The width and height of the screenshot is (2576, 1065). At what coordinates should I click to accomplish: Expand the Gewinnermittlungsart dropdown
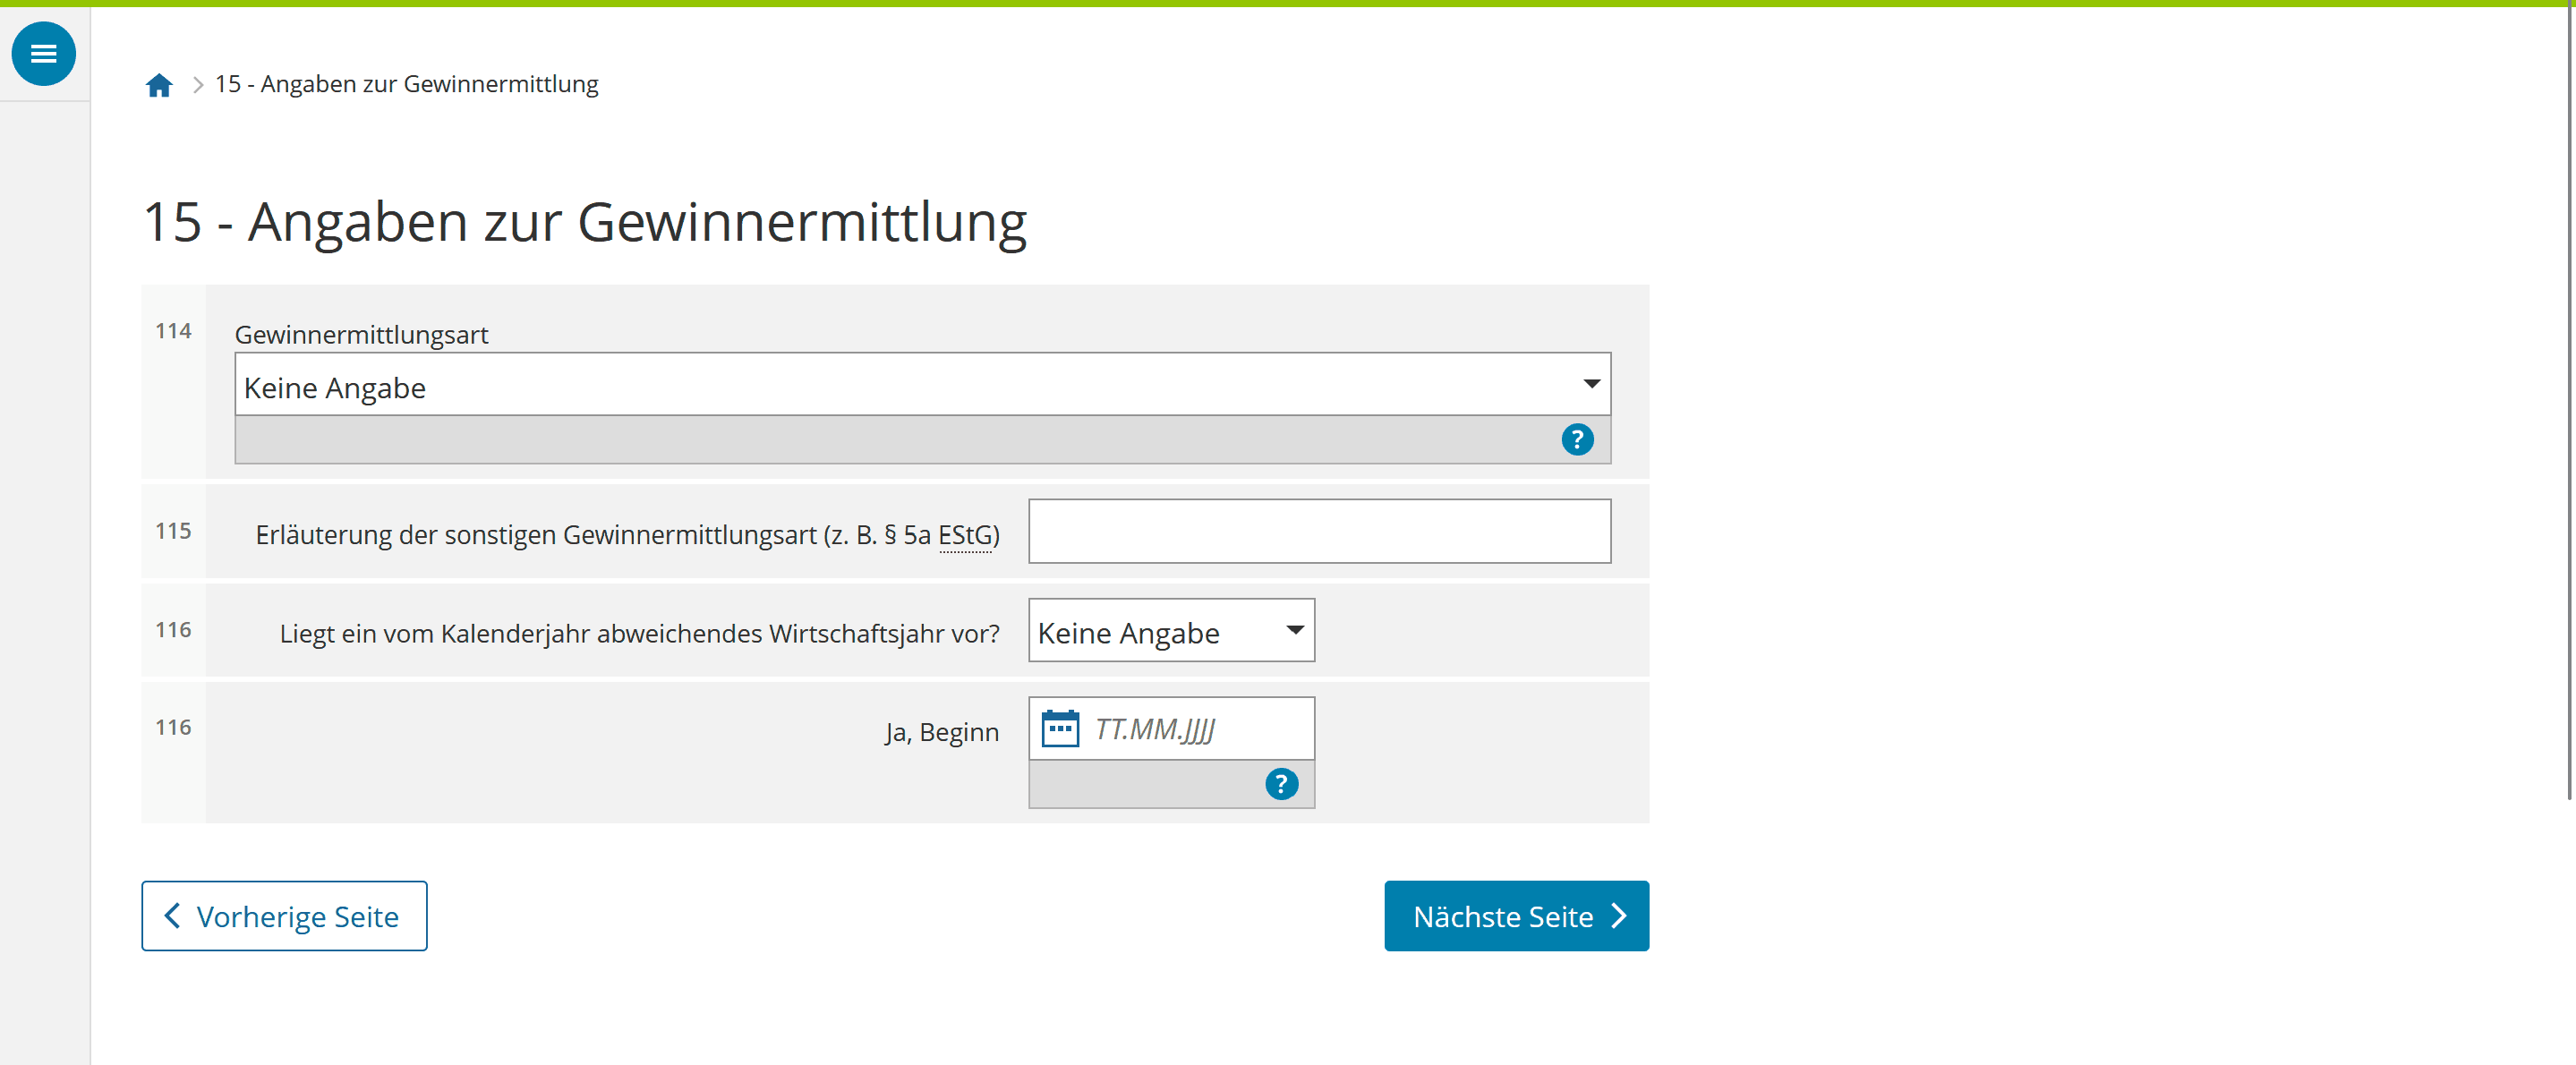[x=922, y=385]
